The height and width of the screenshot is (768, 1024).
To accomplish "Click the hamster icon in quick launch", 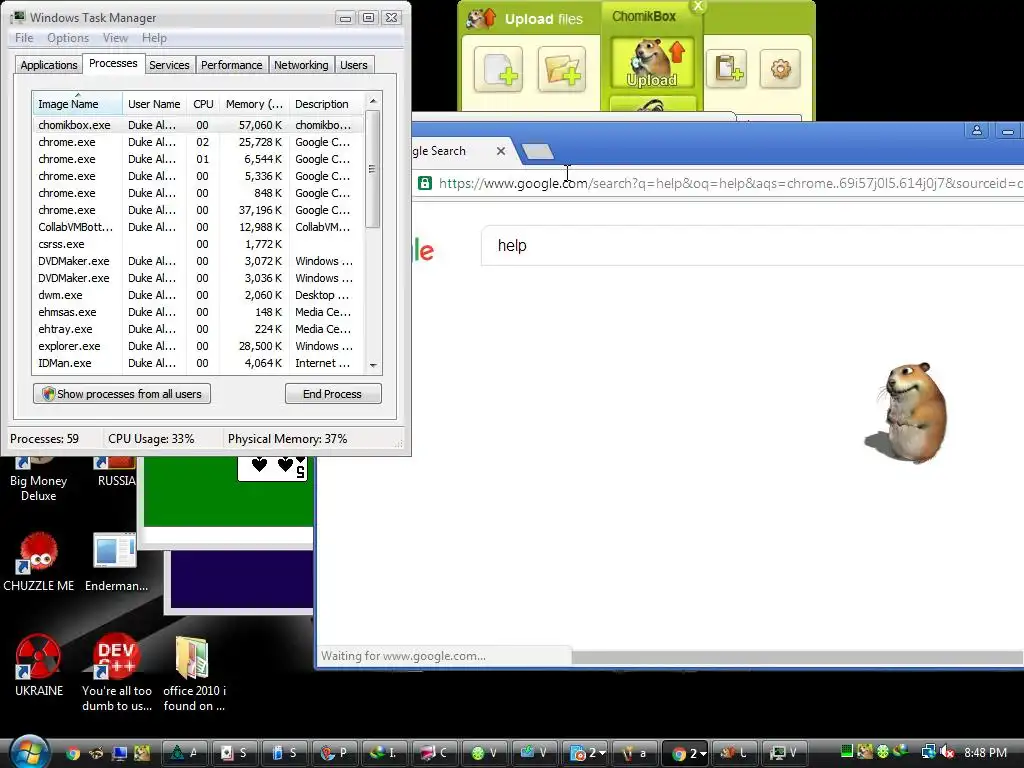I will coord(142,753).
